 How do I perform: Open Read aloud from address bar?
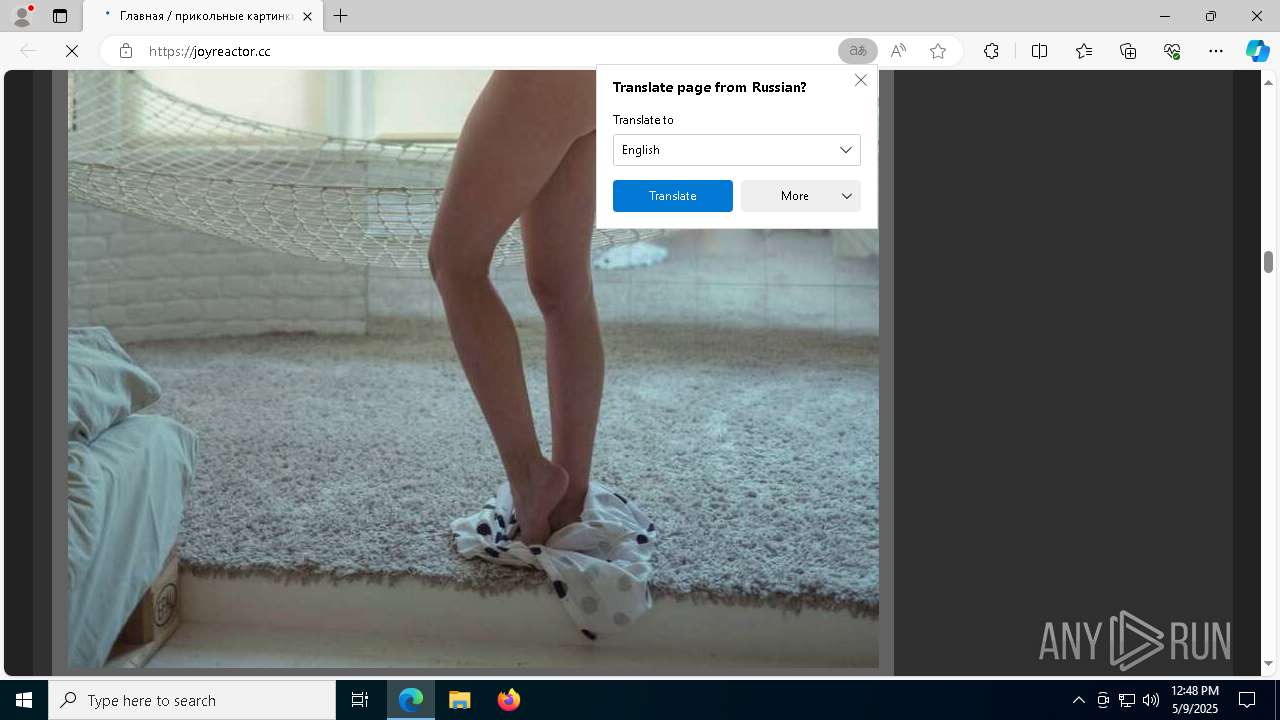click(x=898, y=51)
